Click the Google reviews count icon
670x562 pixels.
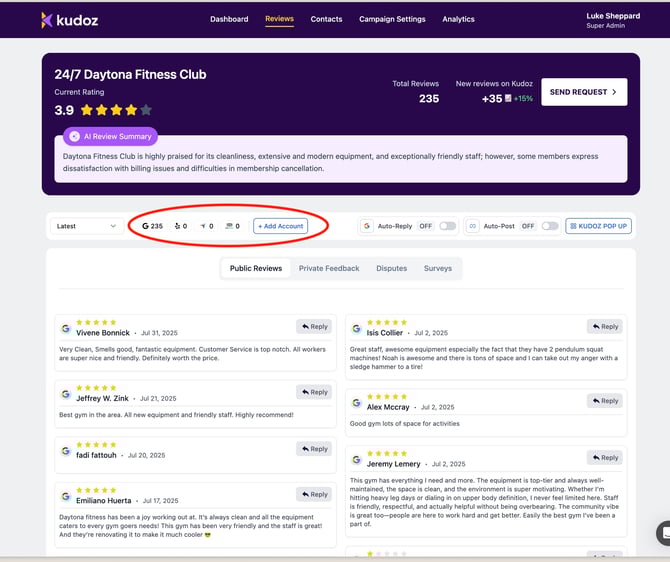[x=146, y=226]
